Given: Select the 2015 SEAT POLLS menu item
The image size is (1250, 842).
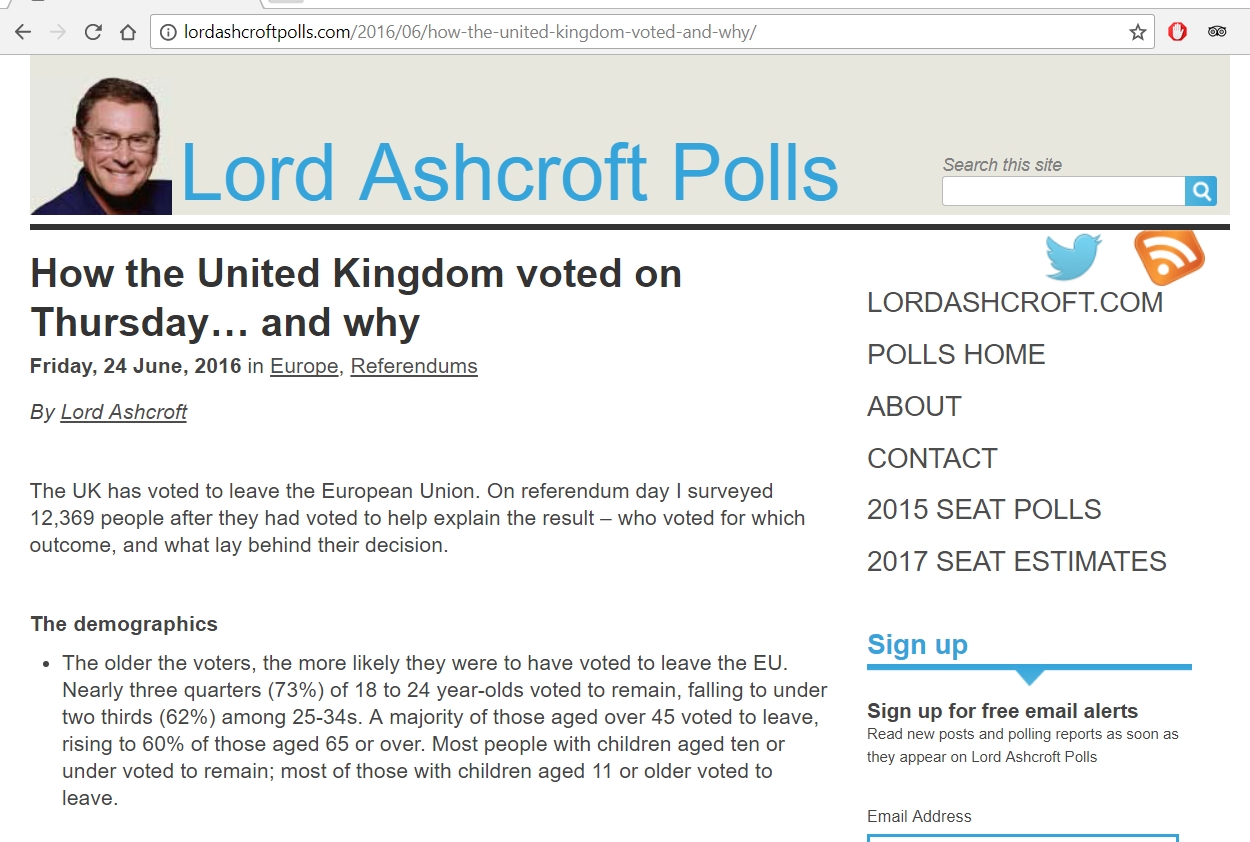Looking at the screenshot, I should pos(984,510).
